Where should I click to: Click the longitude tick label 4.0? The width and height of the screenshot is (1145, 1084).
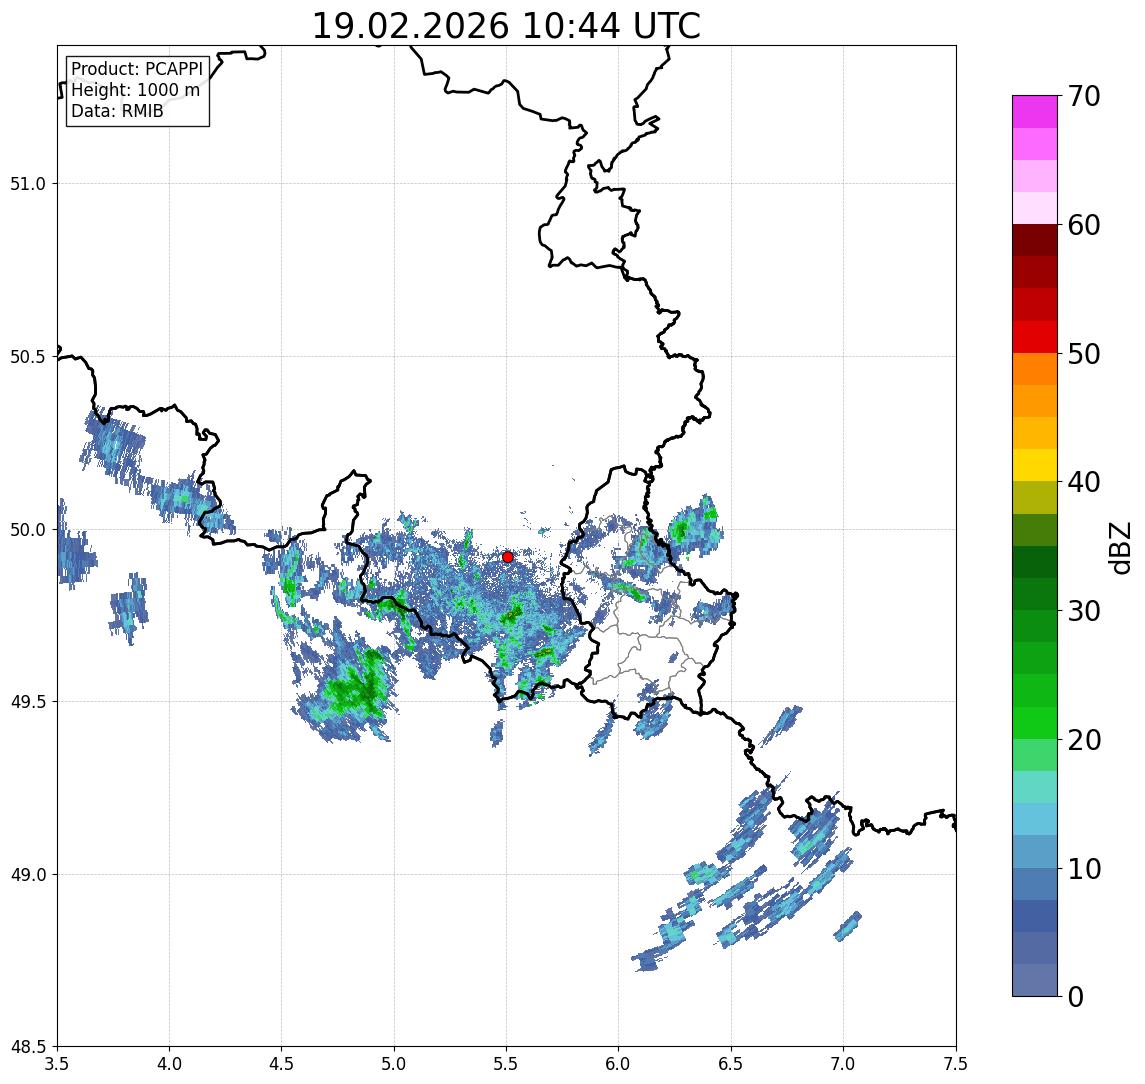click(169, 1064)
